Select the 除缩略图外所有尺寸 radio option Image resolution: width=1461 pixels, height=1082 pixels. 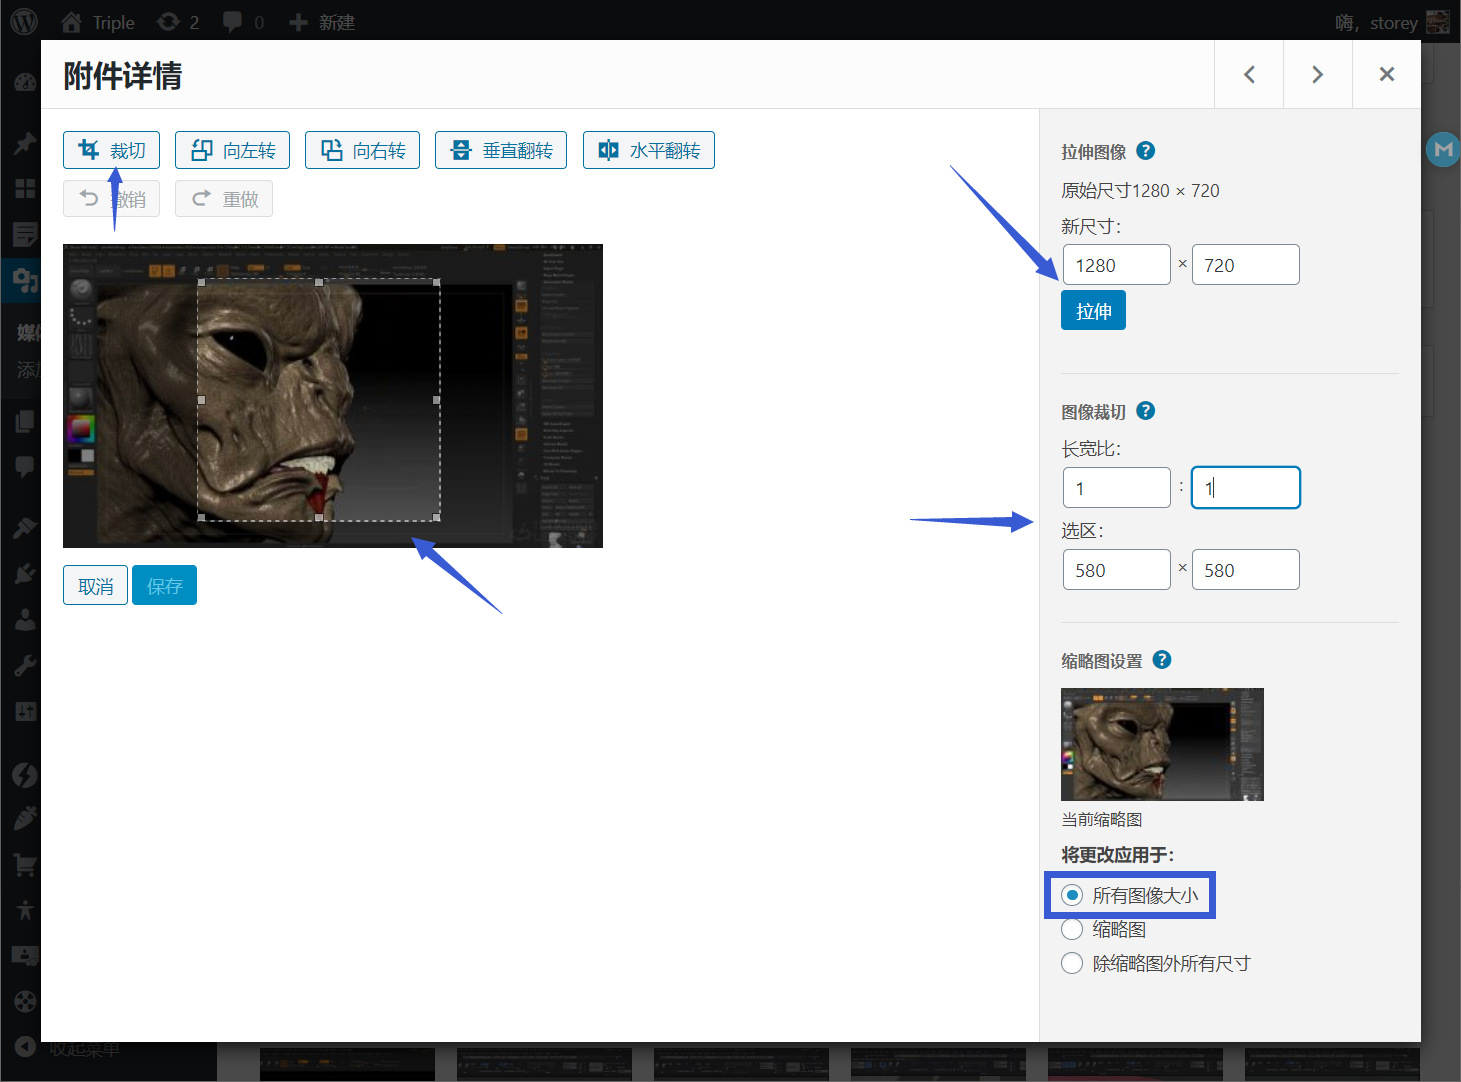[x=1072, y=963]
